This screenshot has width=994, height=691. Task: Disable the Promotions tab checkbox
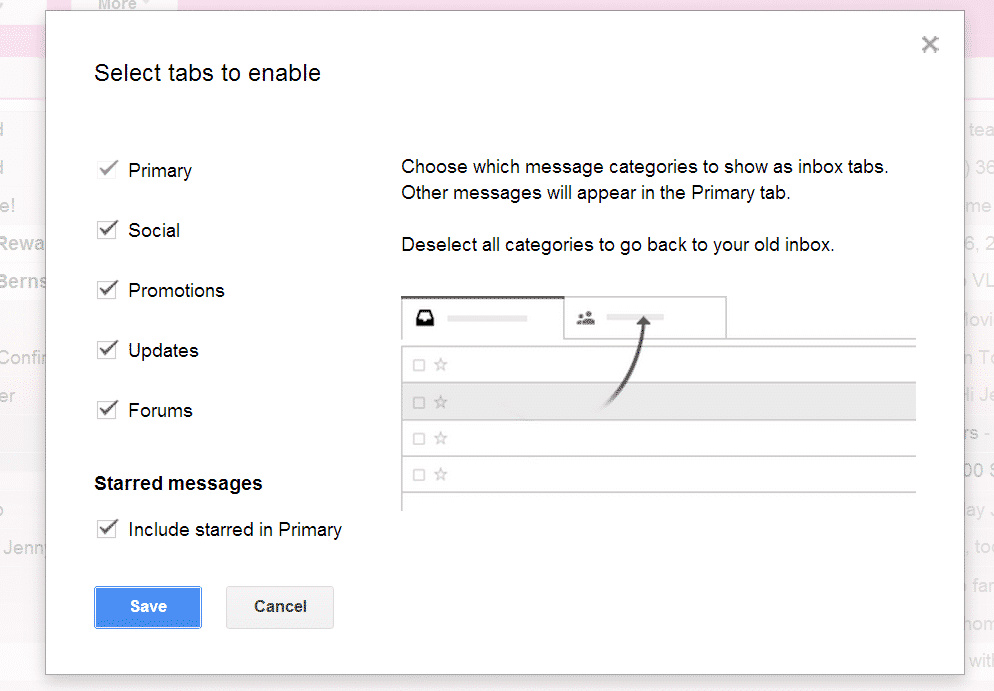click(107, 290)
